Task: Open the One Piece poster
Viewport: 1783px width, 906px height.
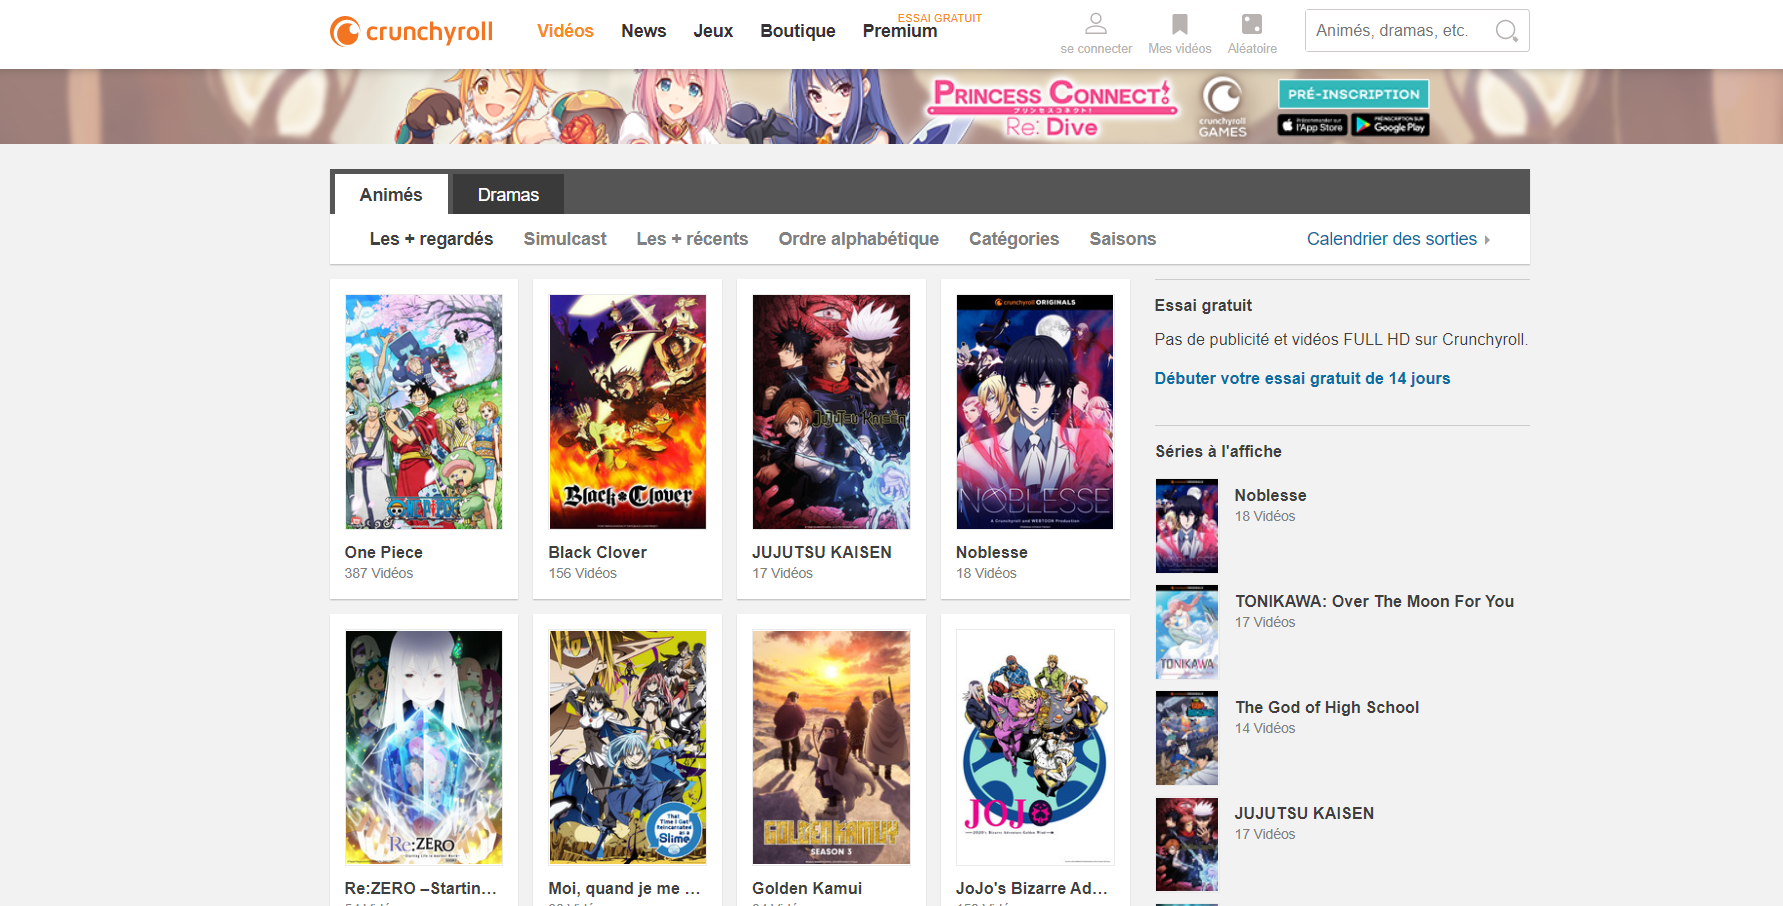Action: click(424, 412)
